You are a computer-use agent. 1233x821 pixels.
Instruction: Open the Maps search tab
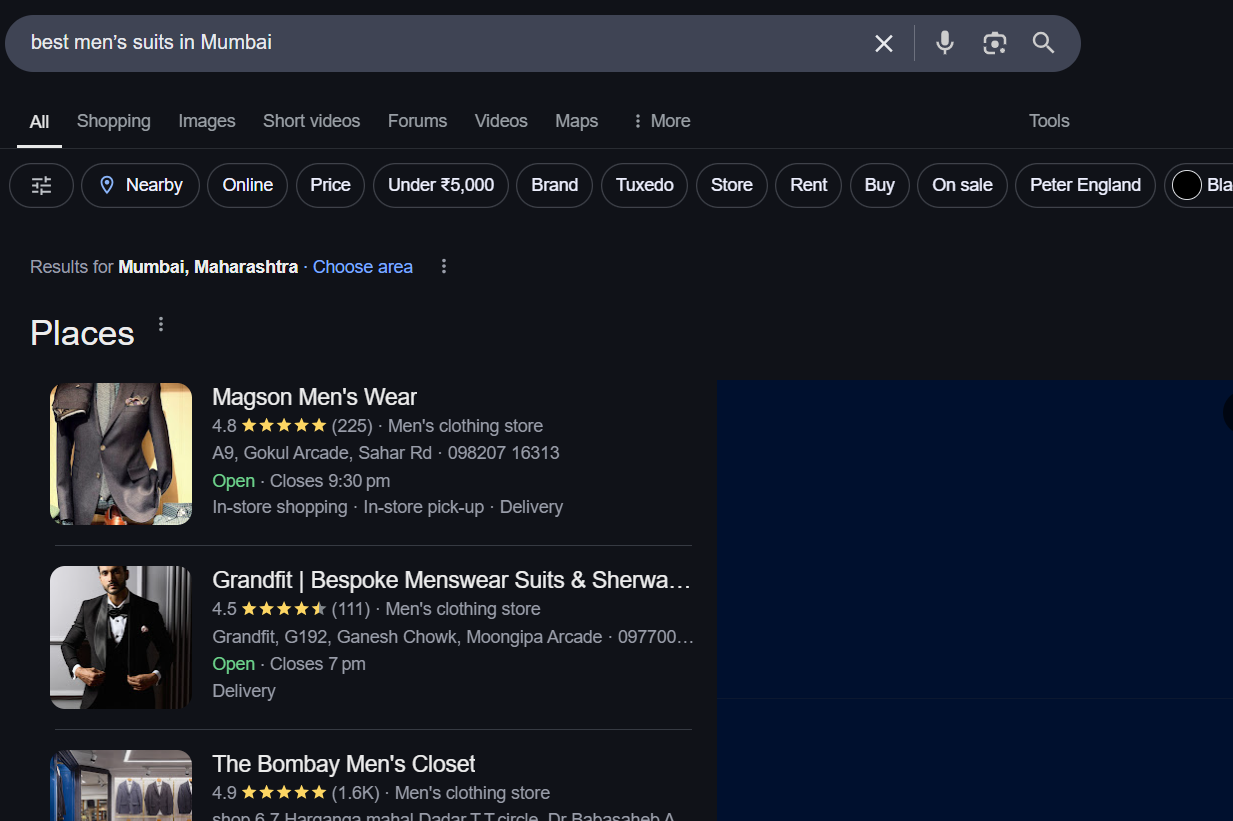[576, 120]
